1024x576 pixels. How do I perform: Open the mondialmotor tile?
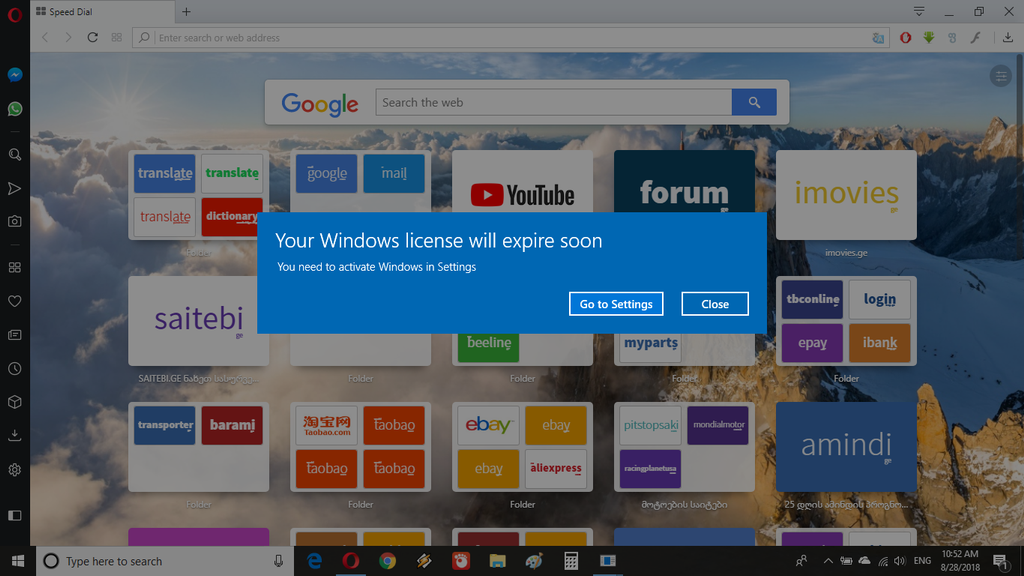pyautogui.click(x=718, y=425)
